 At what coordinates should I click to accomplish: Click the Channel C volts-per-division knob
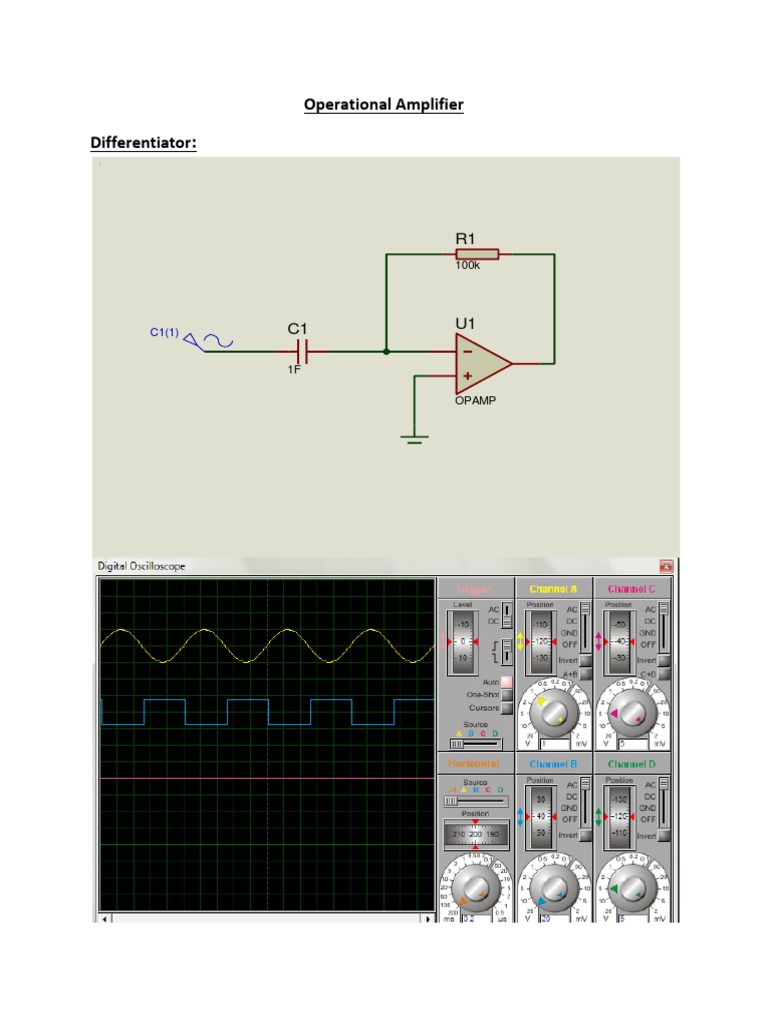(x=632, y=712)
